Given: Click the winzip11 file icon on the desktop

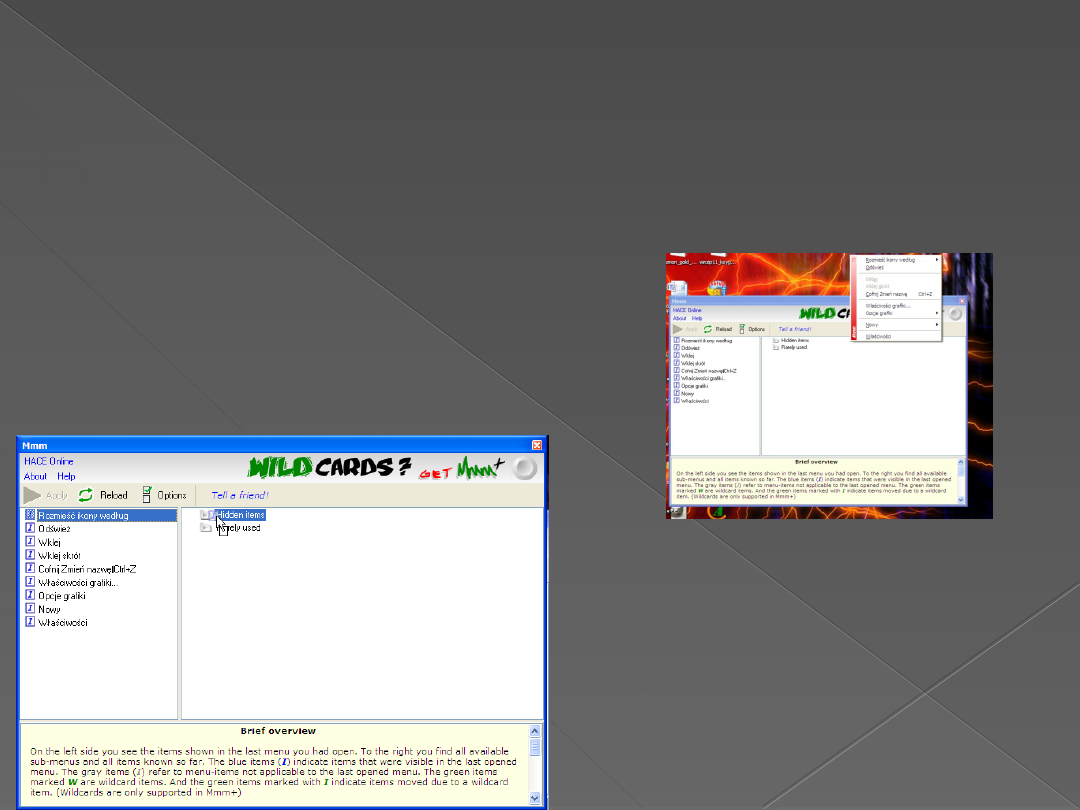Looking at the screenshot, I should point(716,261).
